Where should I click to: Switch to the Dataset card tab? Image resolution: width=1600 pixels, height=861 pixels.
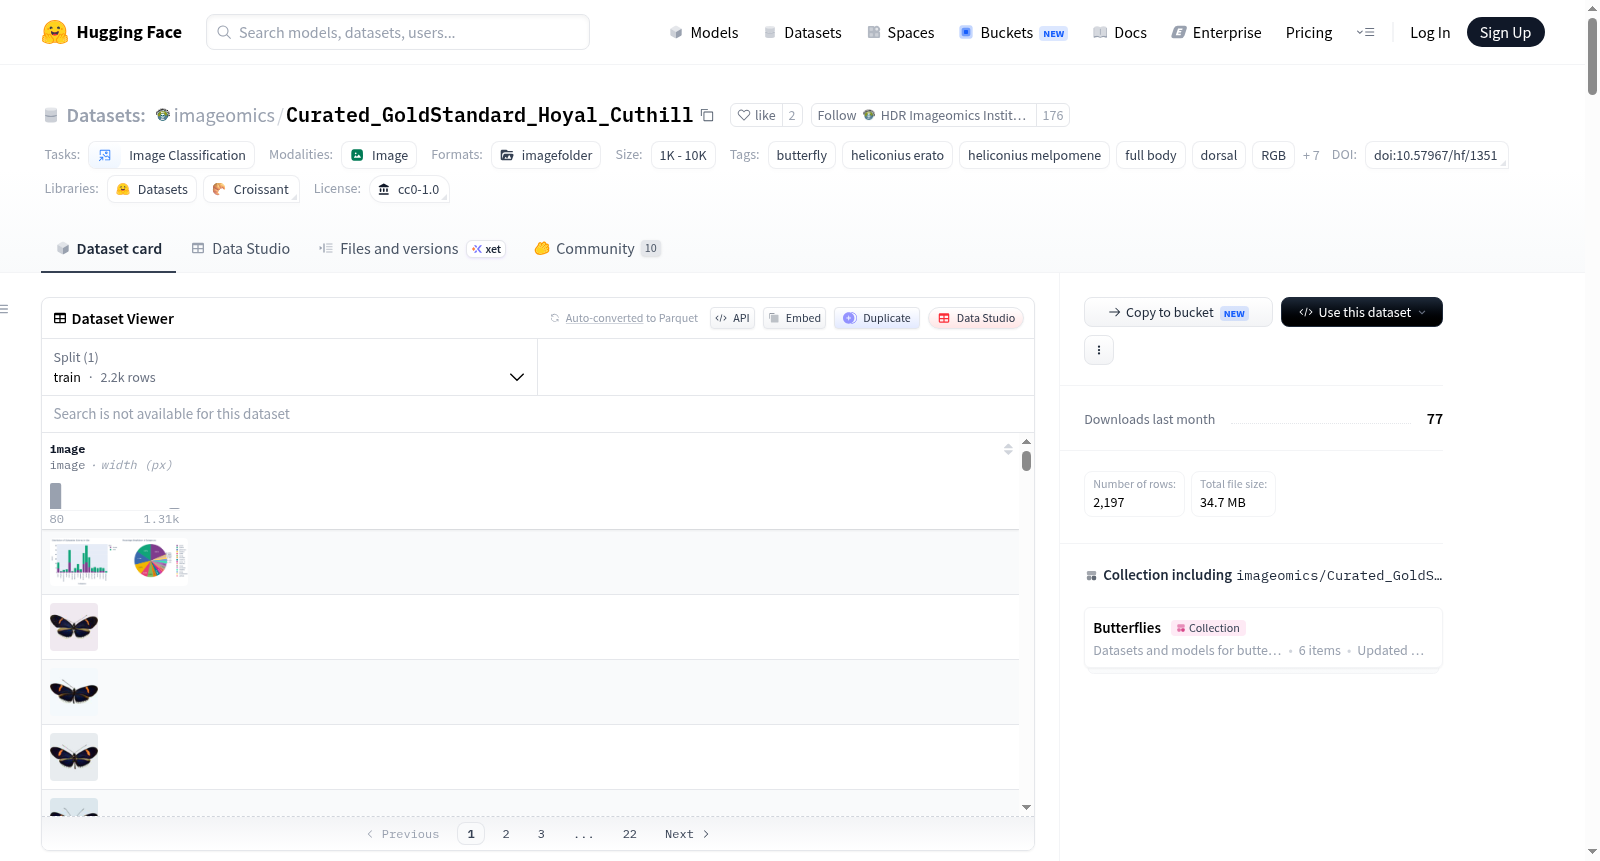tap(109, 248)
